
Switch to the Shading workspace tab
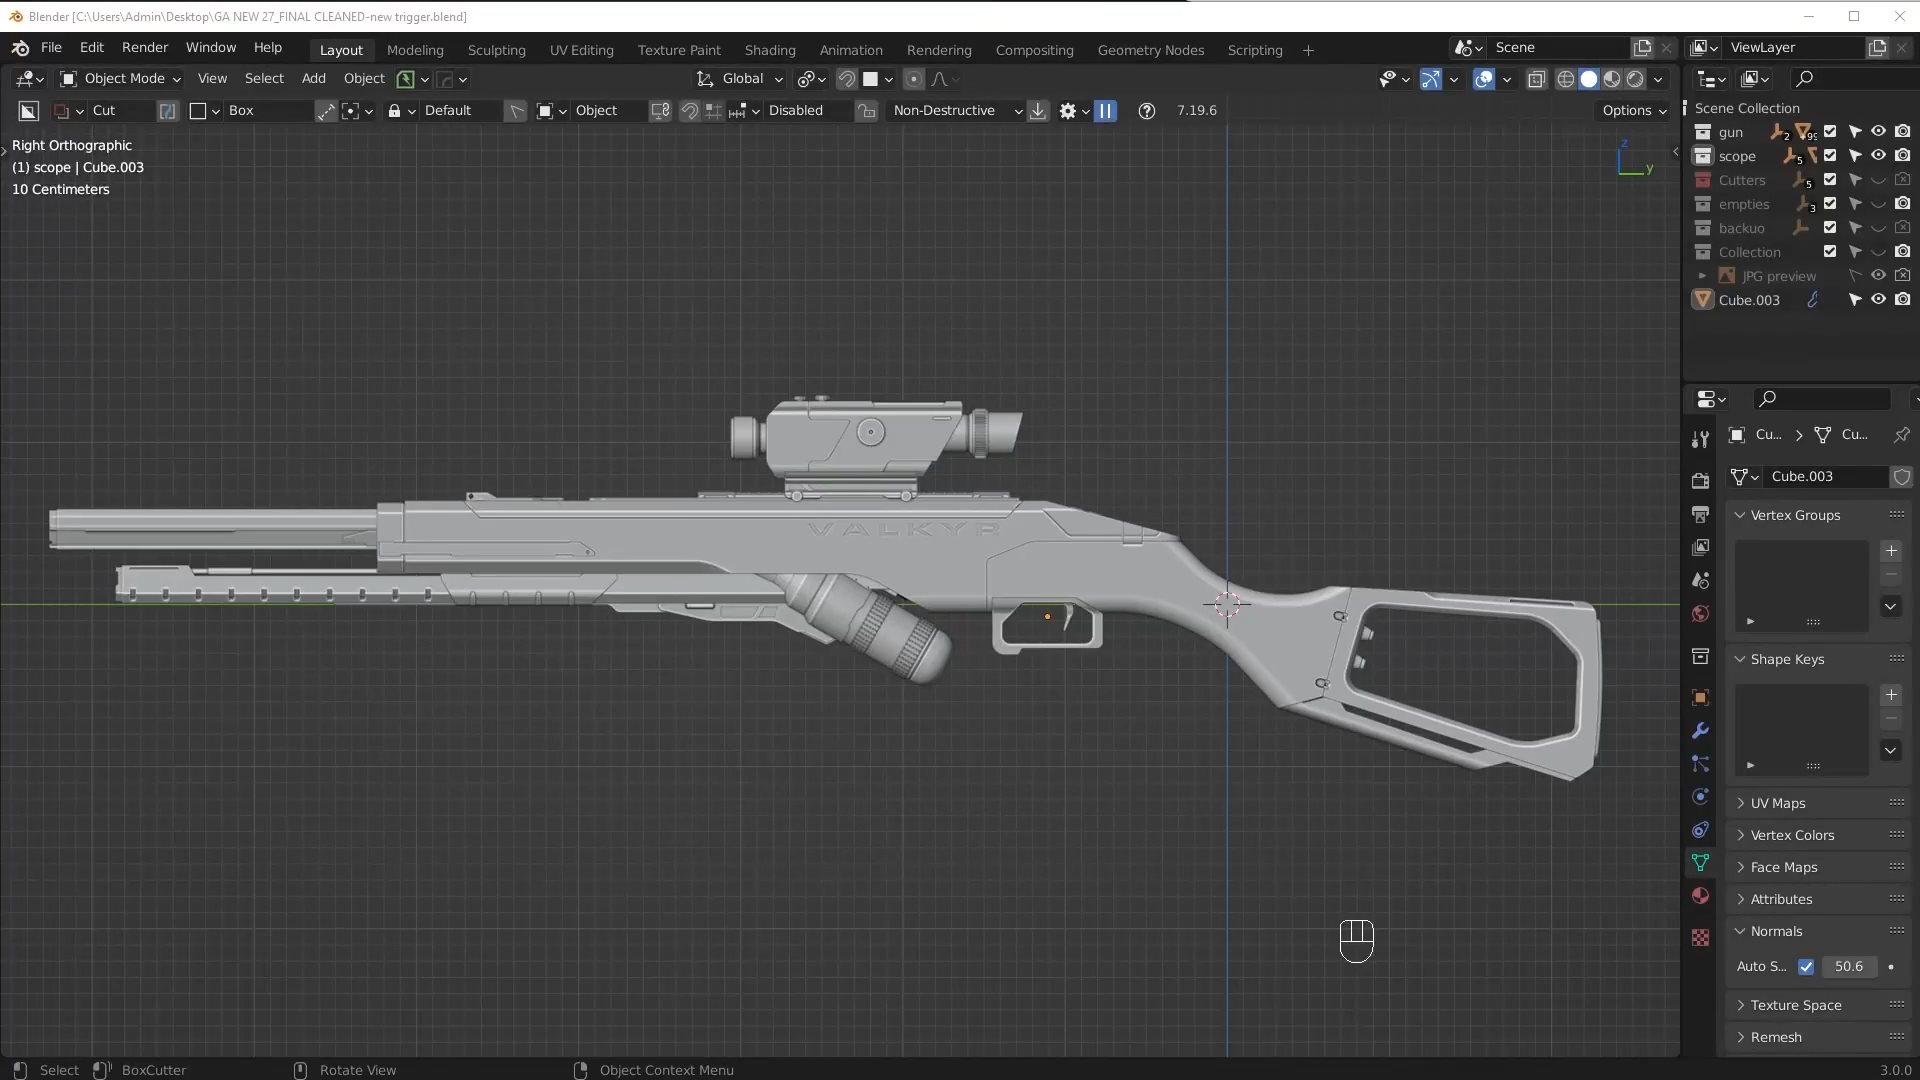pos(769,50)
